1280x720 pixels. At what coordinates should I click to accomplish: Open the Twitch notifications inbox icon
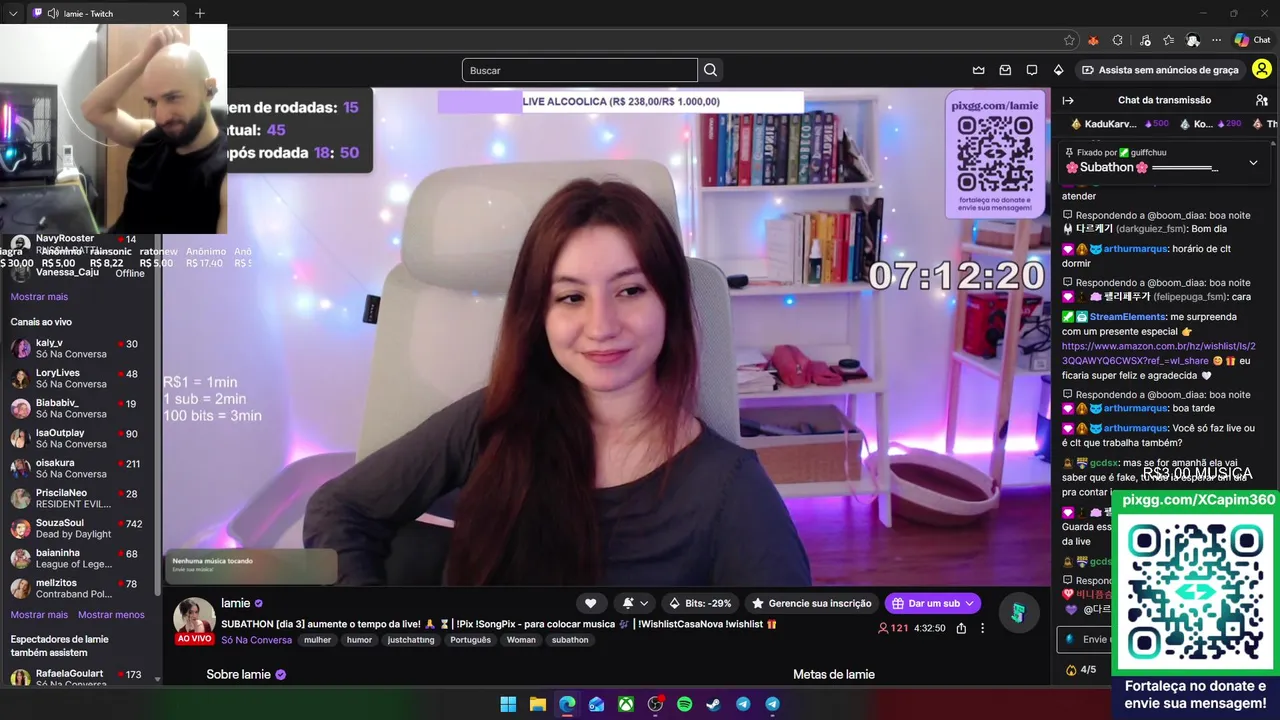[1005, 70]
